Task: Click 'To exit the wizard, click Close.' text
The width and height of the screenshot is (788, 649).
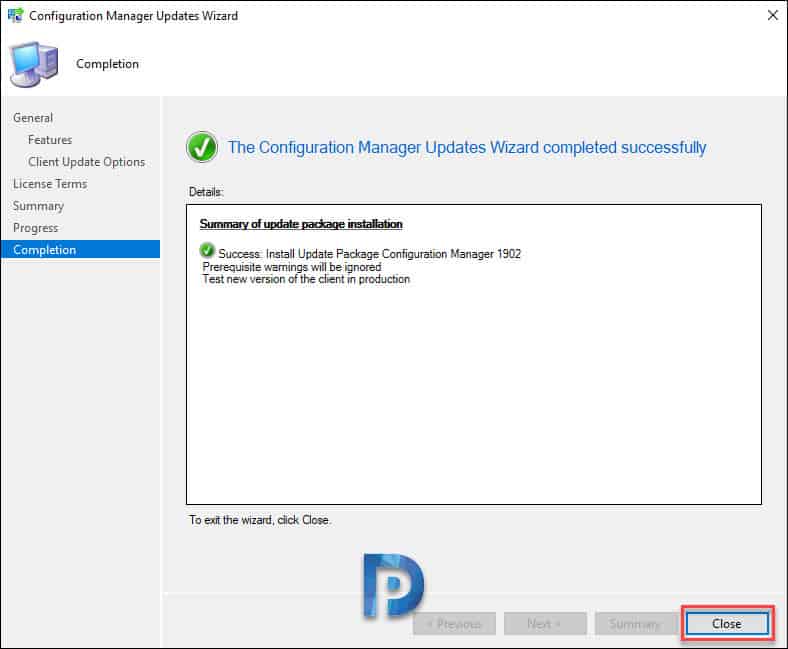Action: point(260,520)
